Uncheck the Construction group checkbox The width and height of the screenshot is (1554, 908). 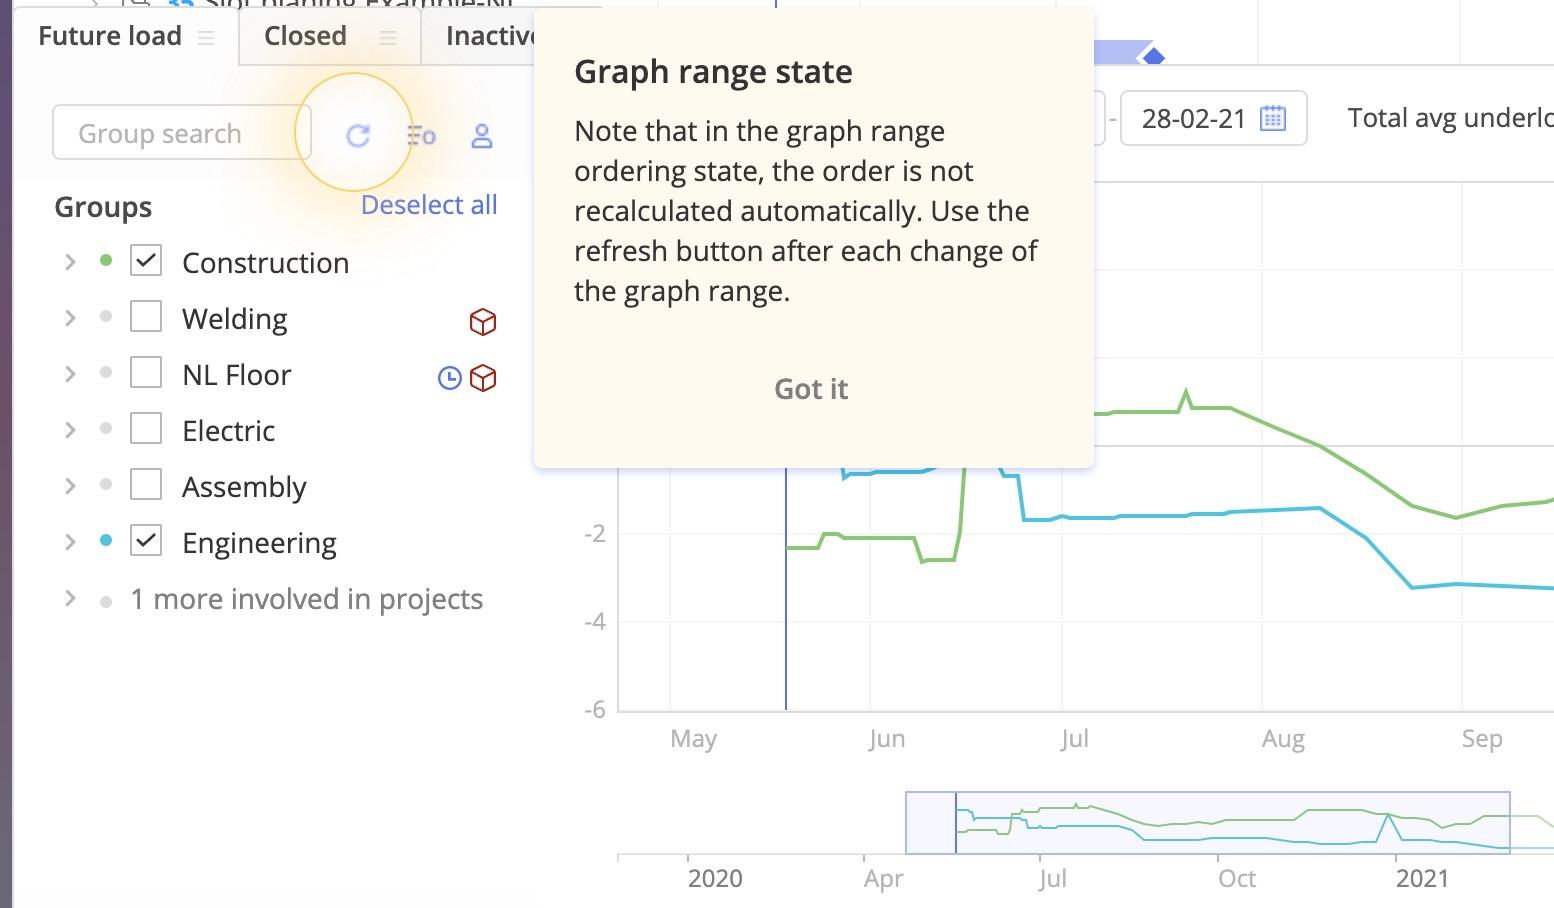coord(146,261)
